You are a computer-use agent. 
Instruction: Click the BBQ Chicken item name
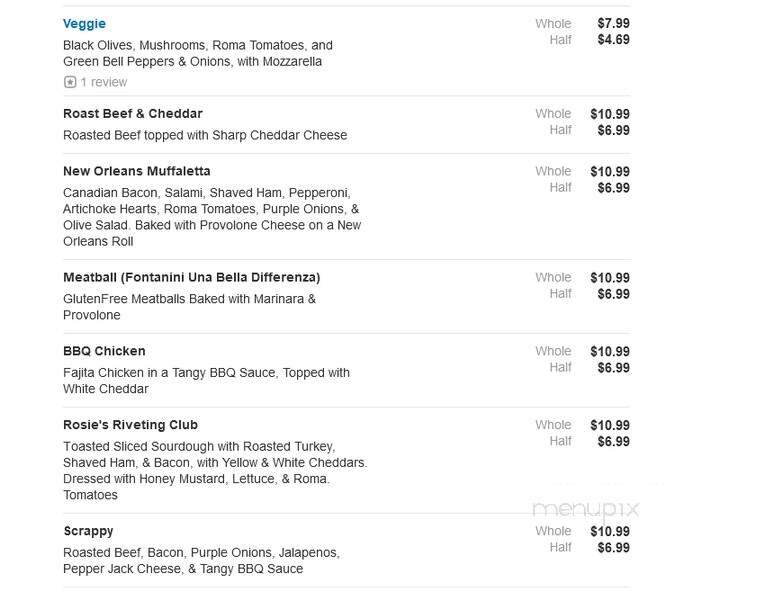pyautogui.click(x=104, y=351)
